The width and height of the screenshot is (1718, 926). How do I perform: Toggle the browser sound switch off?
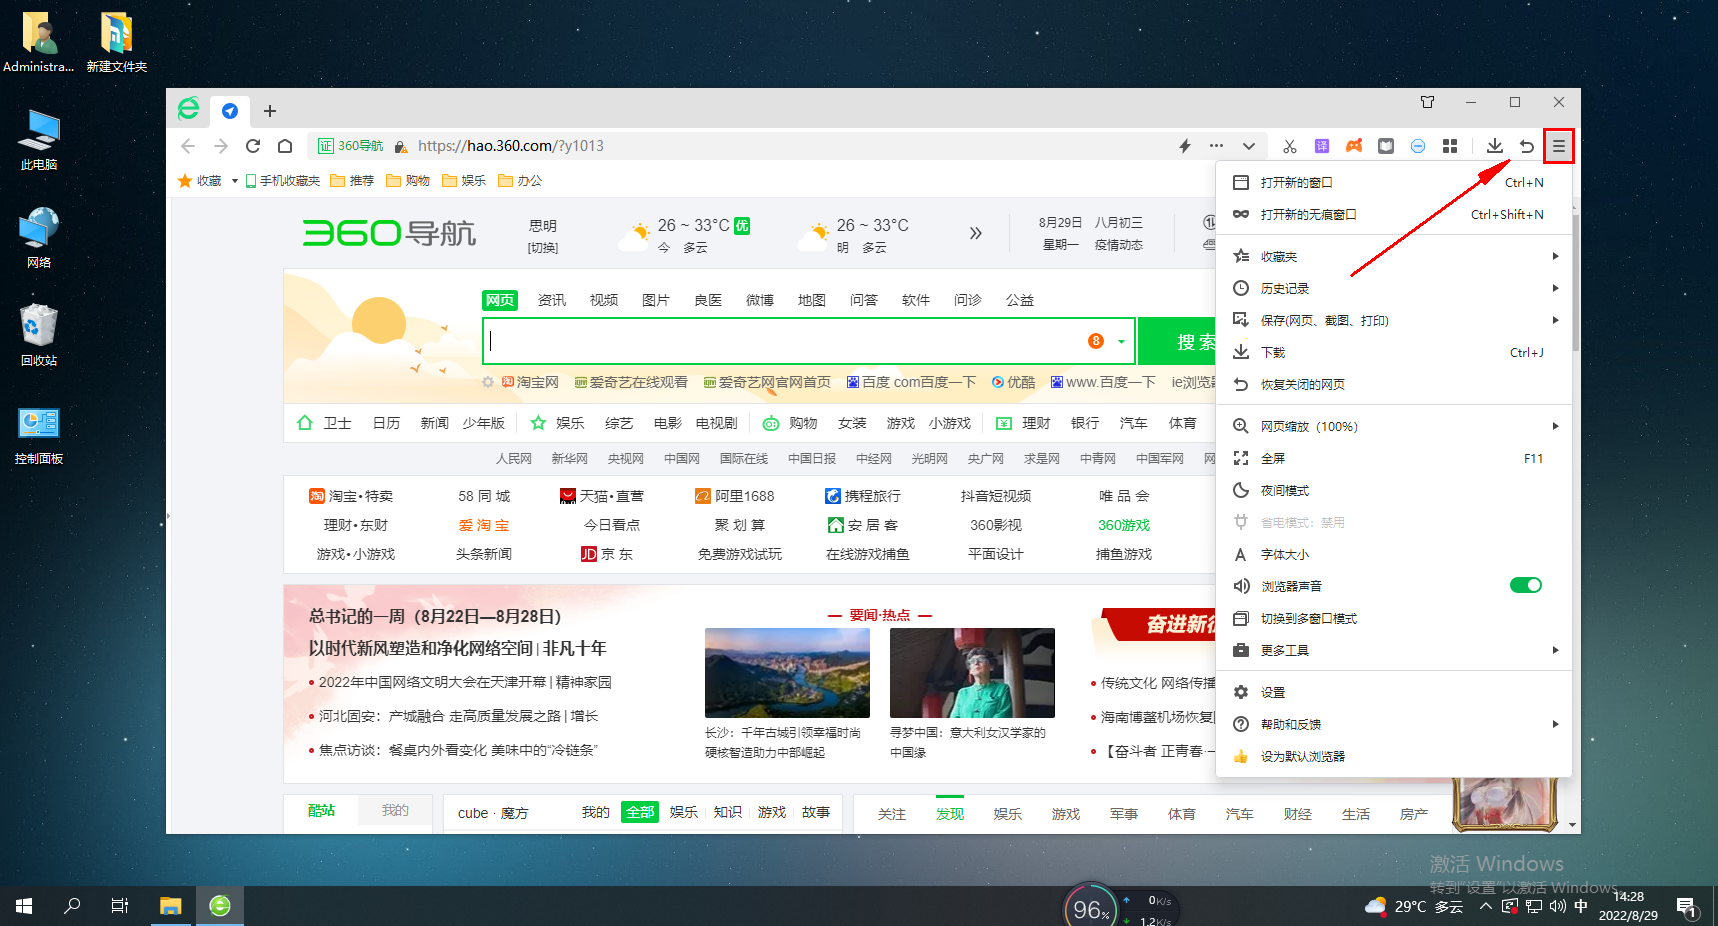1525,585
